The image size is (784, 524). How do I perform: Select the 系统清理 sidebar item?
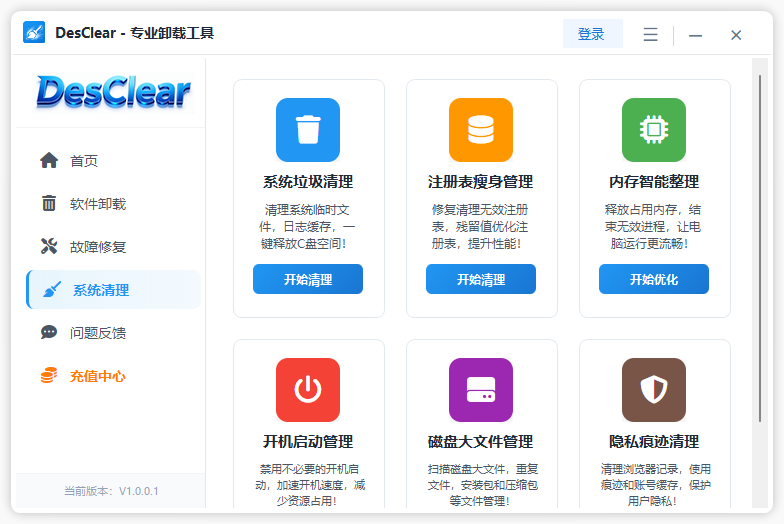(114, 290)
